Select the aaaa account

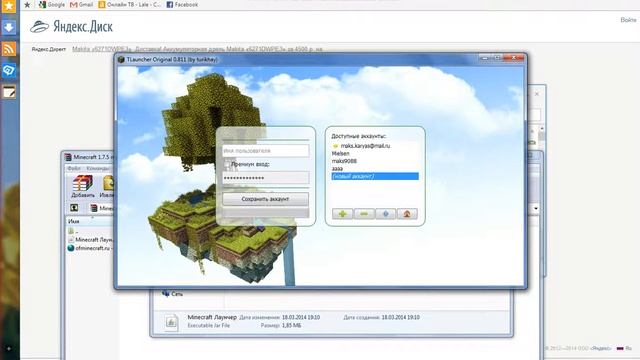[375, 169]
